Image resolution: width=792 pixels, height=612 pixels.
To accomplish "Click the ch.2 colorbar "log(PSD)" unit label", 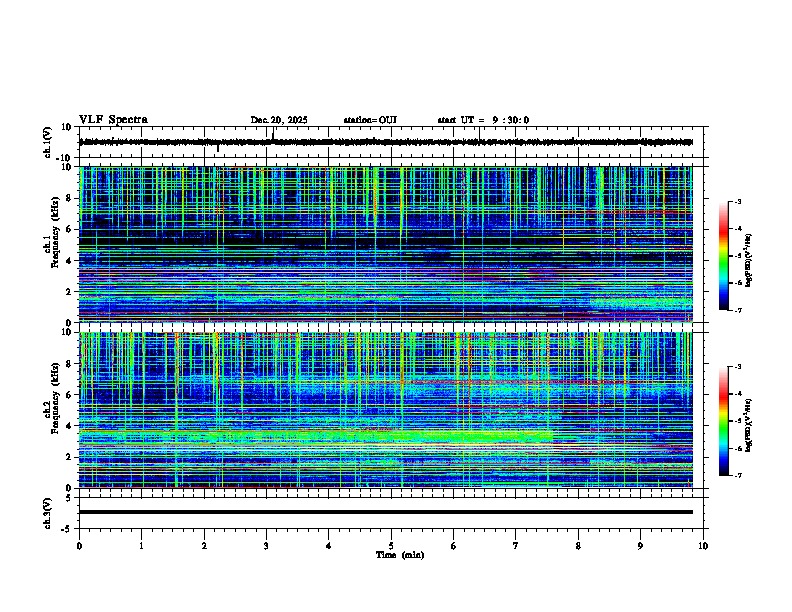I will tap(749, 425).
